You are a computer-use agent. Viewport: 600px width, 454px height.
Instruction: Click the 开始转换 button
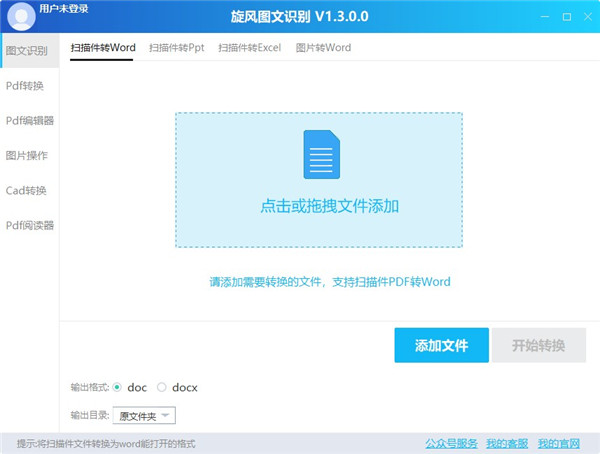[539, 345]
